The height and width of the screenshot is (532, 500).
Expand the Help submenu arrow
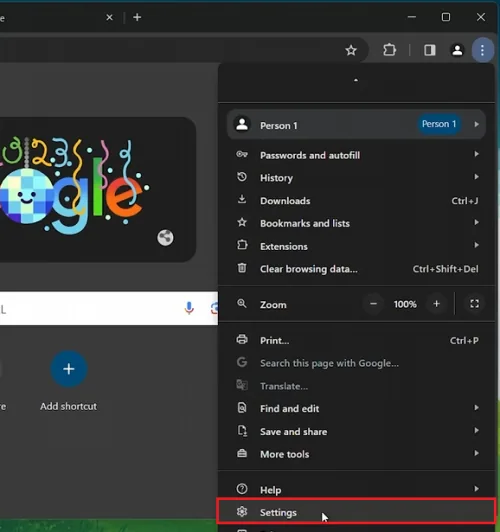pos(476,489)
